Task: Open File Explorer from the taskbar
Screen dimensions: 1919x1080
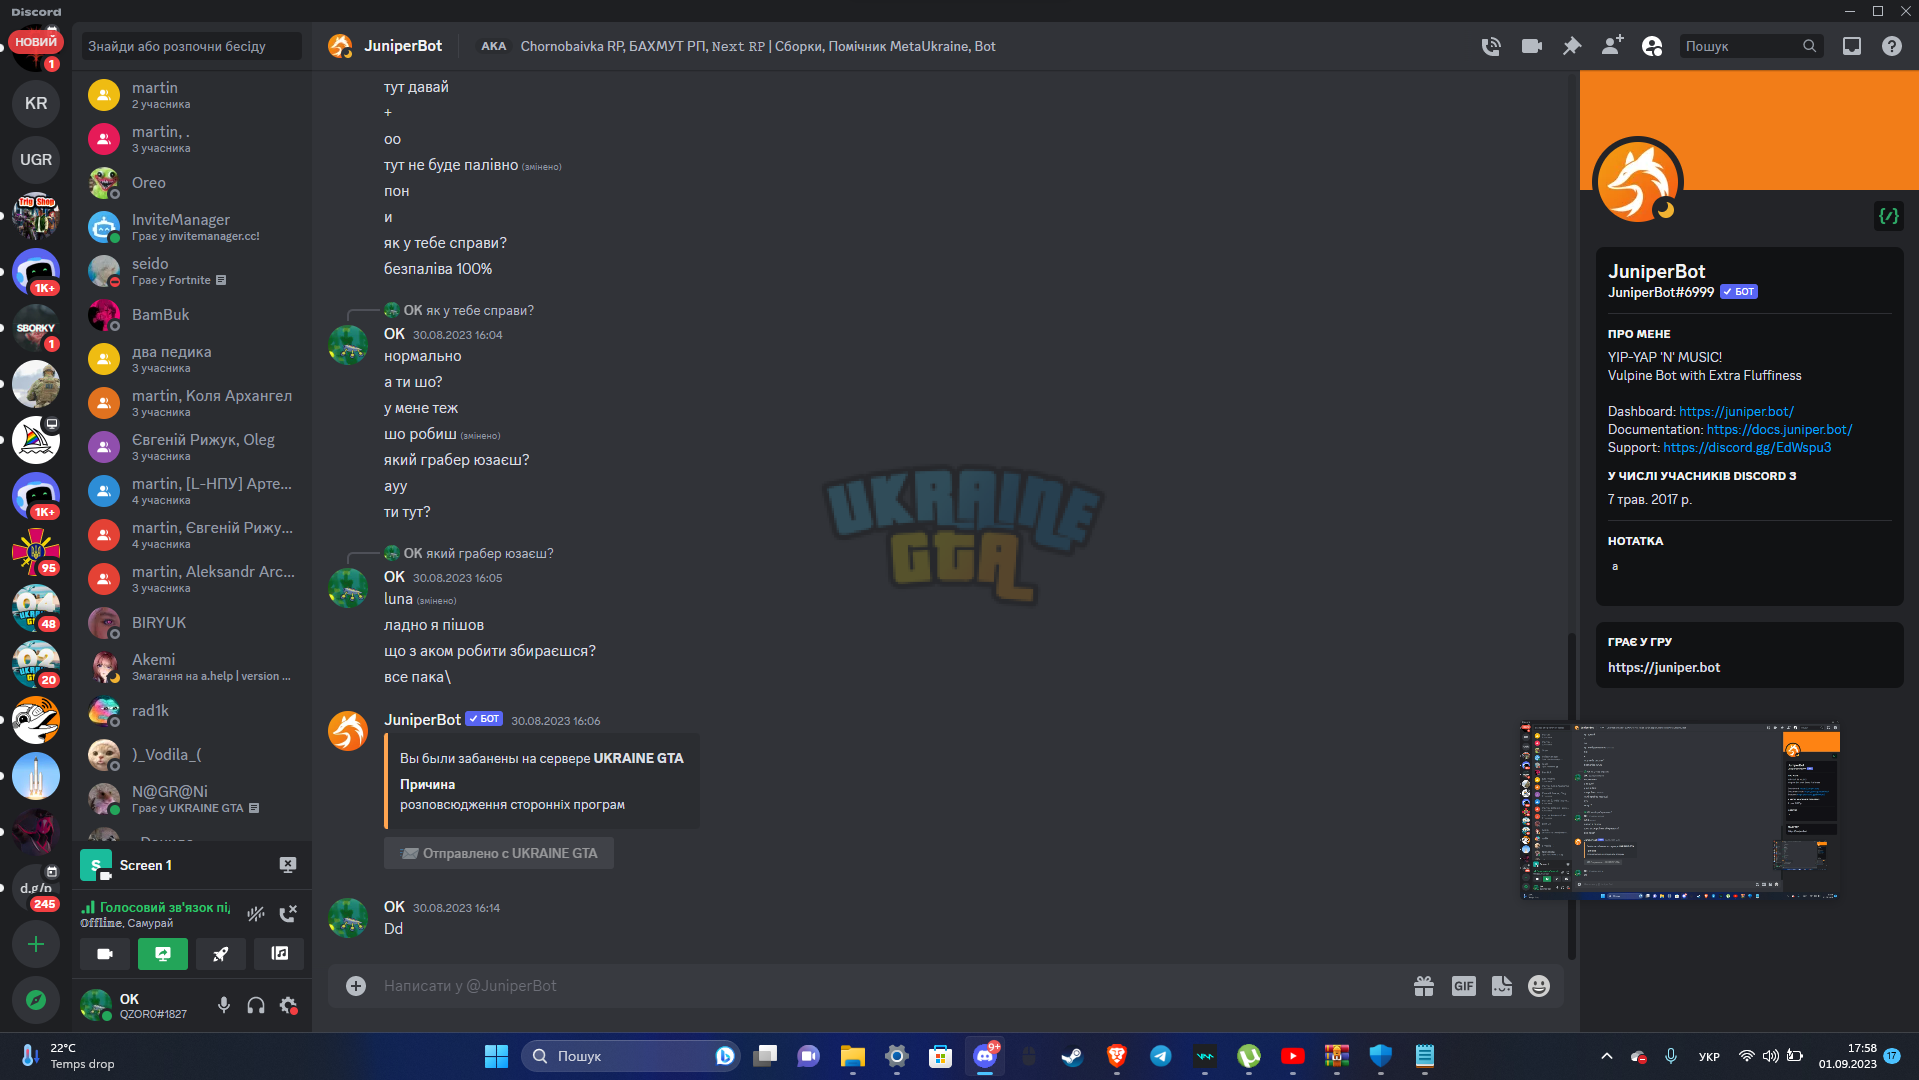Action: (852, 1056)
